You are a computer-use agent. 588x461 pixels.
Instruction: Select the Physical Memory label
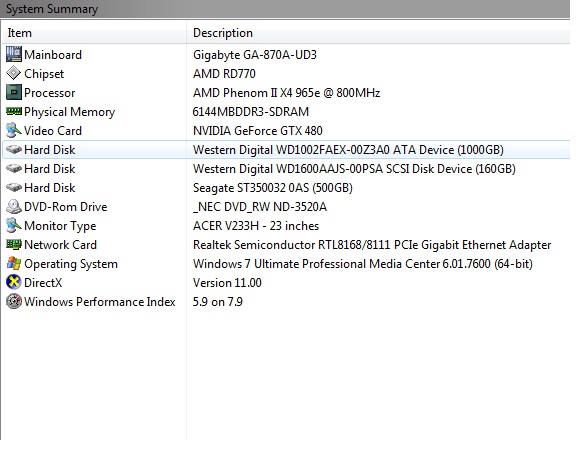tap(69, 112)
